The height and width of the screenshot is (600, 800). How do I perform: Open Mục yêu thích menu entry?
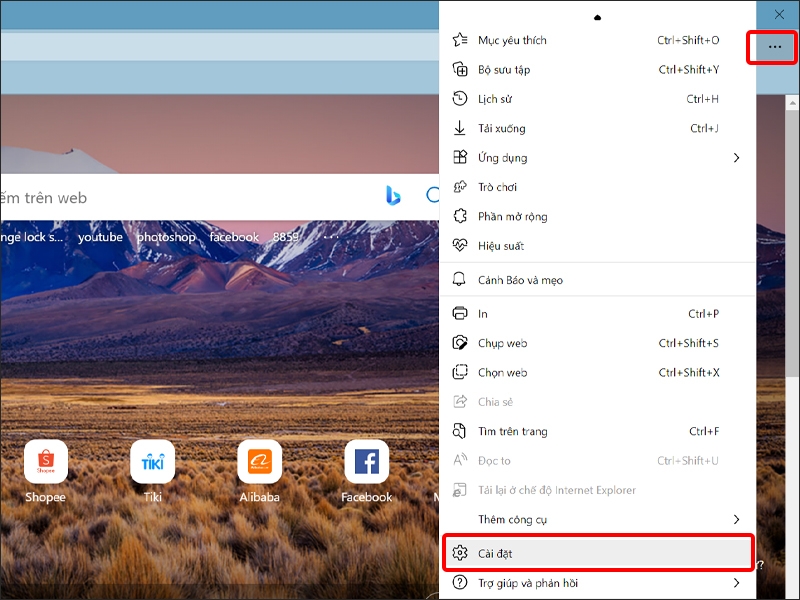(597, 40)
